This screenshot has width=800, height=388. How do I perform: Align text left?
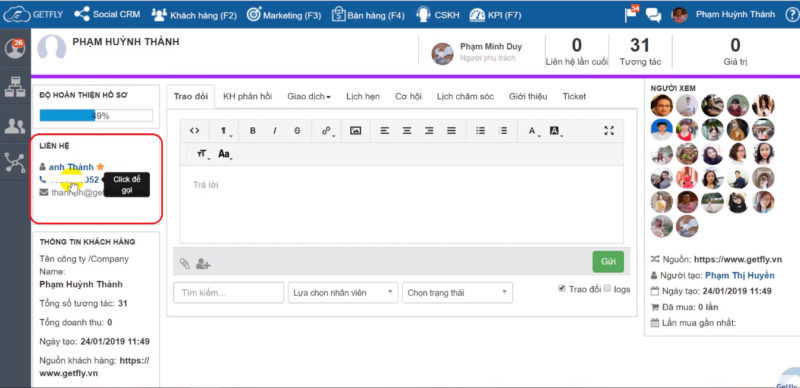(385, 131)
